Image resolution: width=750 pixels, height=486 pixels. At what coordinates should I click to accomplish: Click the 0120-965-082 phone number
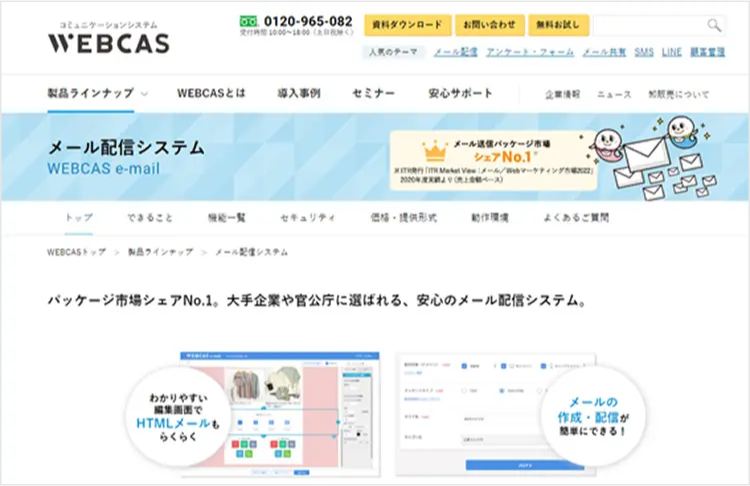pos(308,21)
